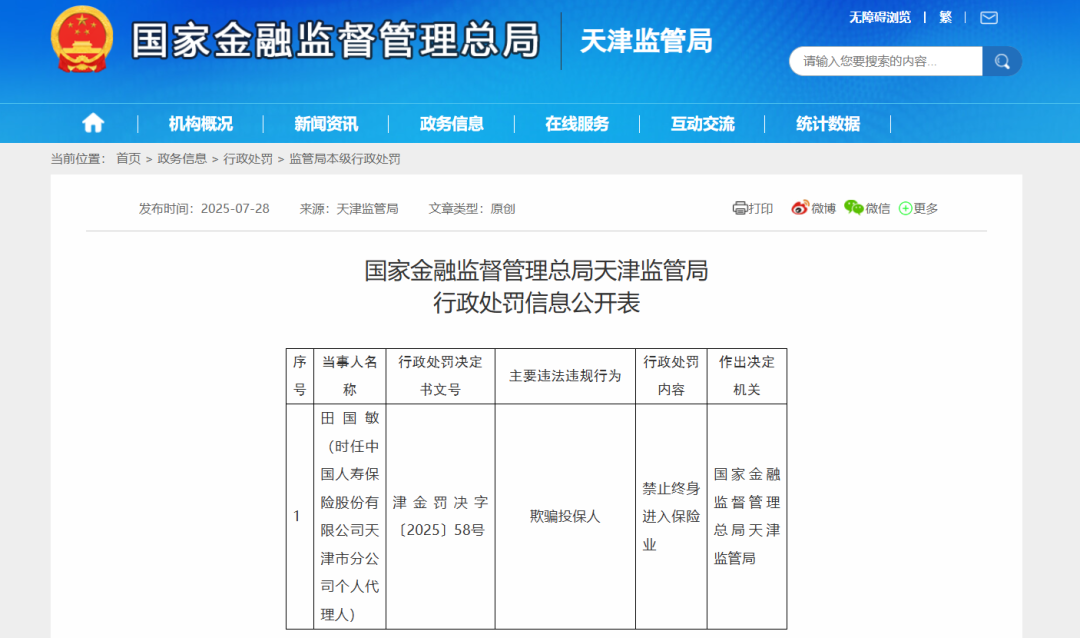Click the national emblem logo

82,39
